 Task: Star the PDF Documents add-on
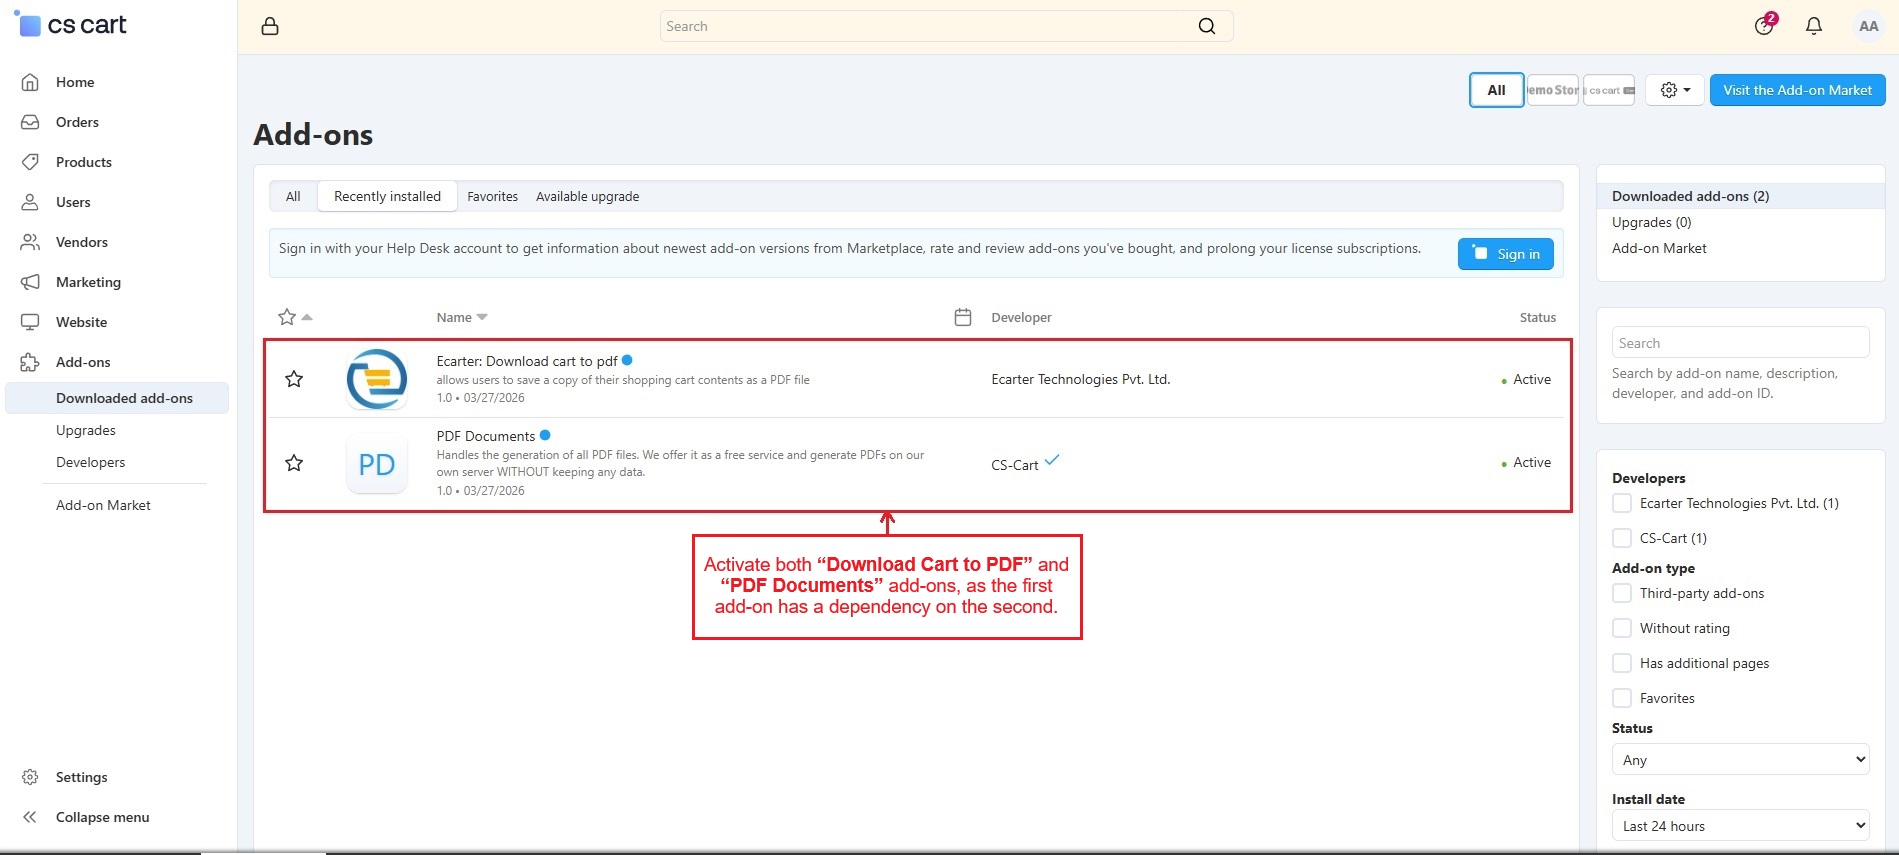coord(294,463)
